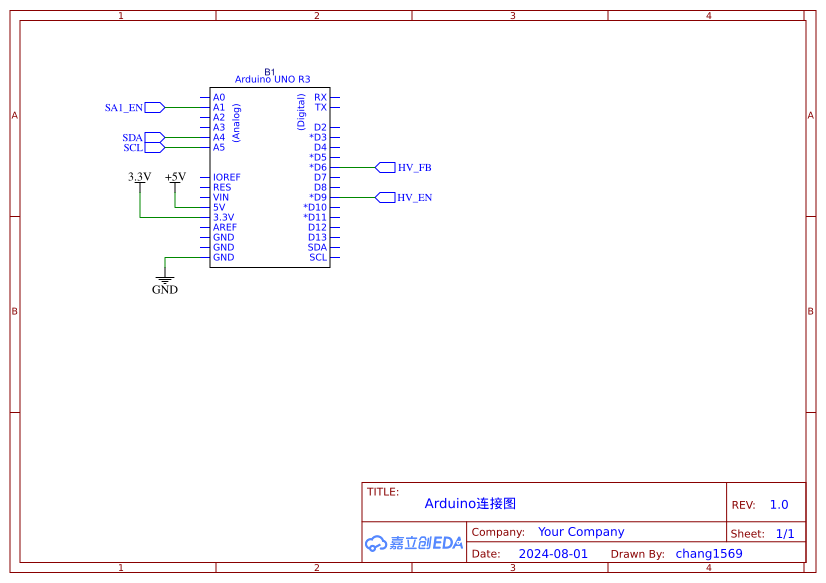Click the A1 analog pin label

[x=219, y=107]
